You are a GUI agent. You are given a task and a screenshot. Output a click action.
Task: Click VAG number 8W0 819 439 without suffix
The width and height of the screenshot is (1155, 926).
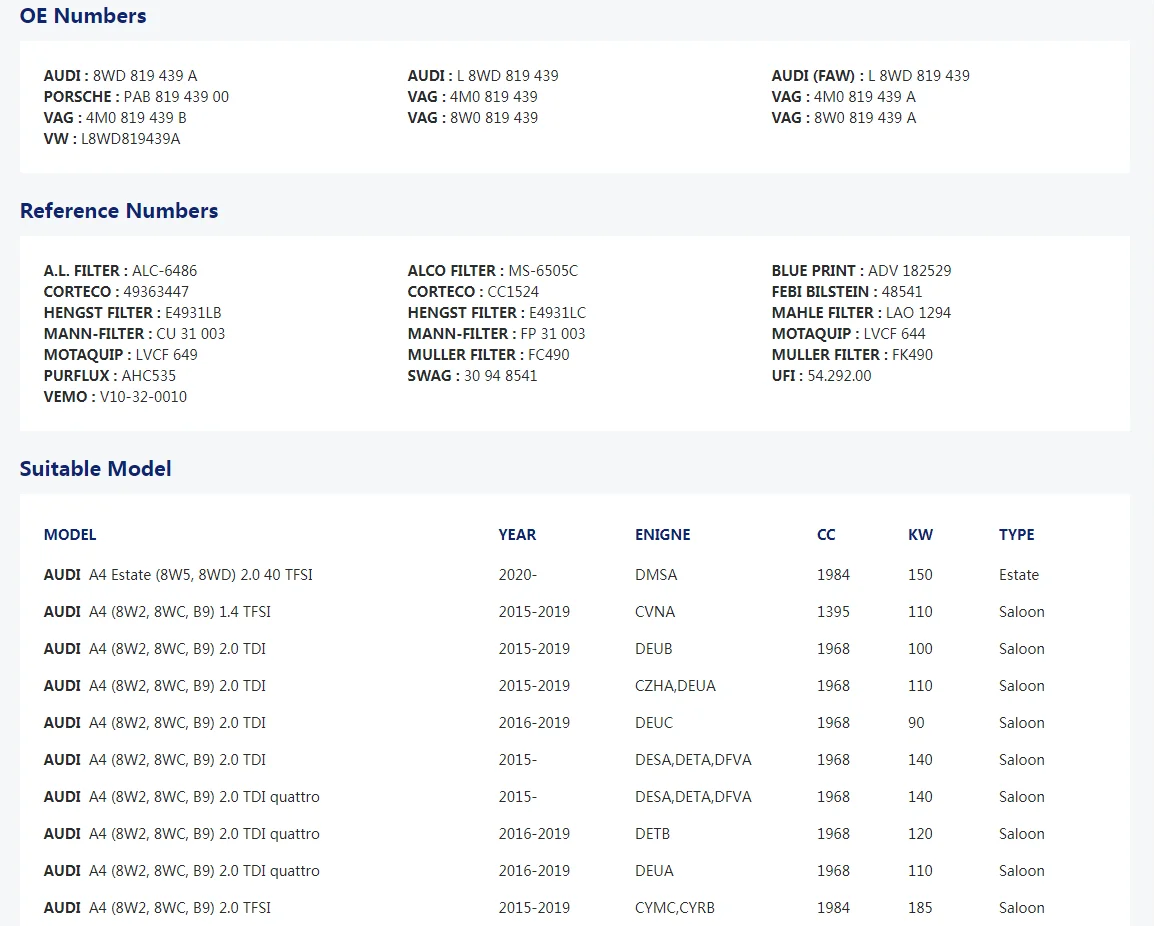coord(473,118)
